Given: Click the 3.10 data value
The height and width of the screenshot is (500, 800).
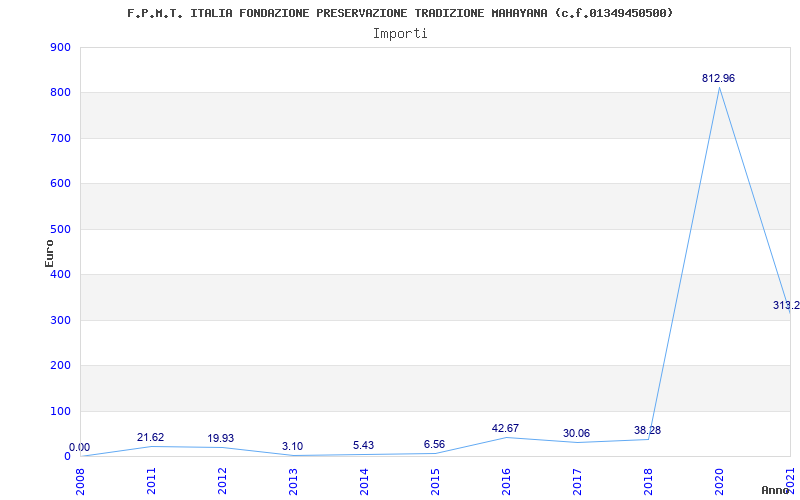Looking at the screenshot, I should 292,446.
